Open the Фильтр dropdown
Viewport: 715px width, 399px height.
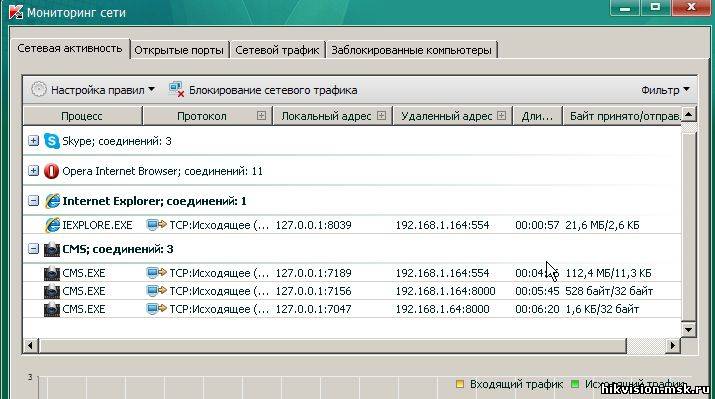665,90
